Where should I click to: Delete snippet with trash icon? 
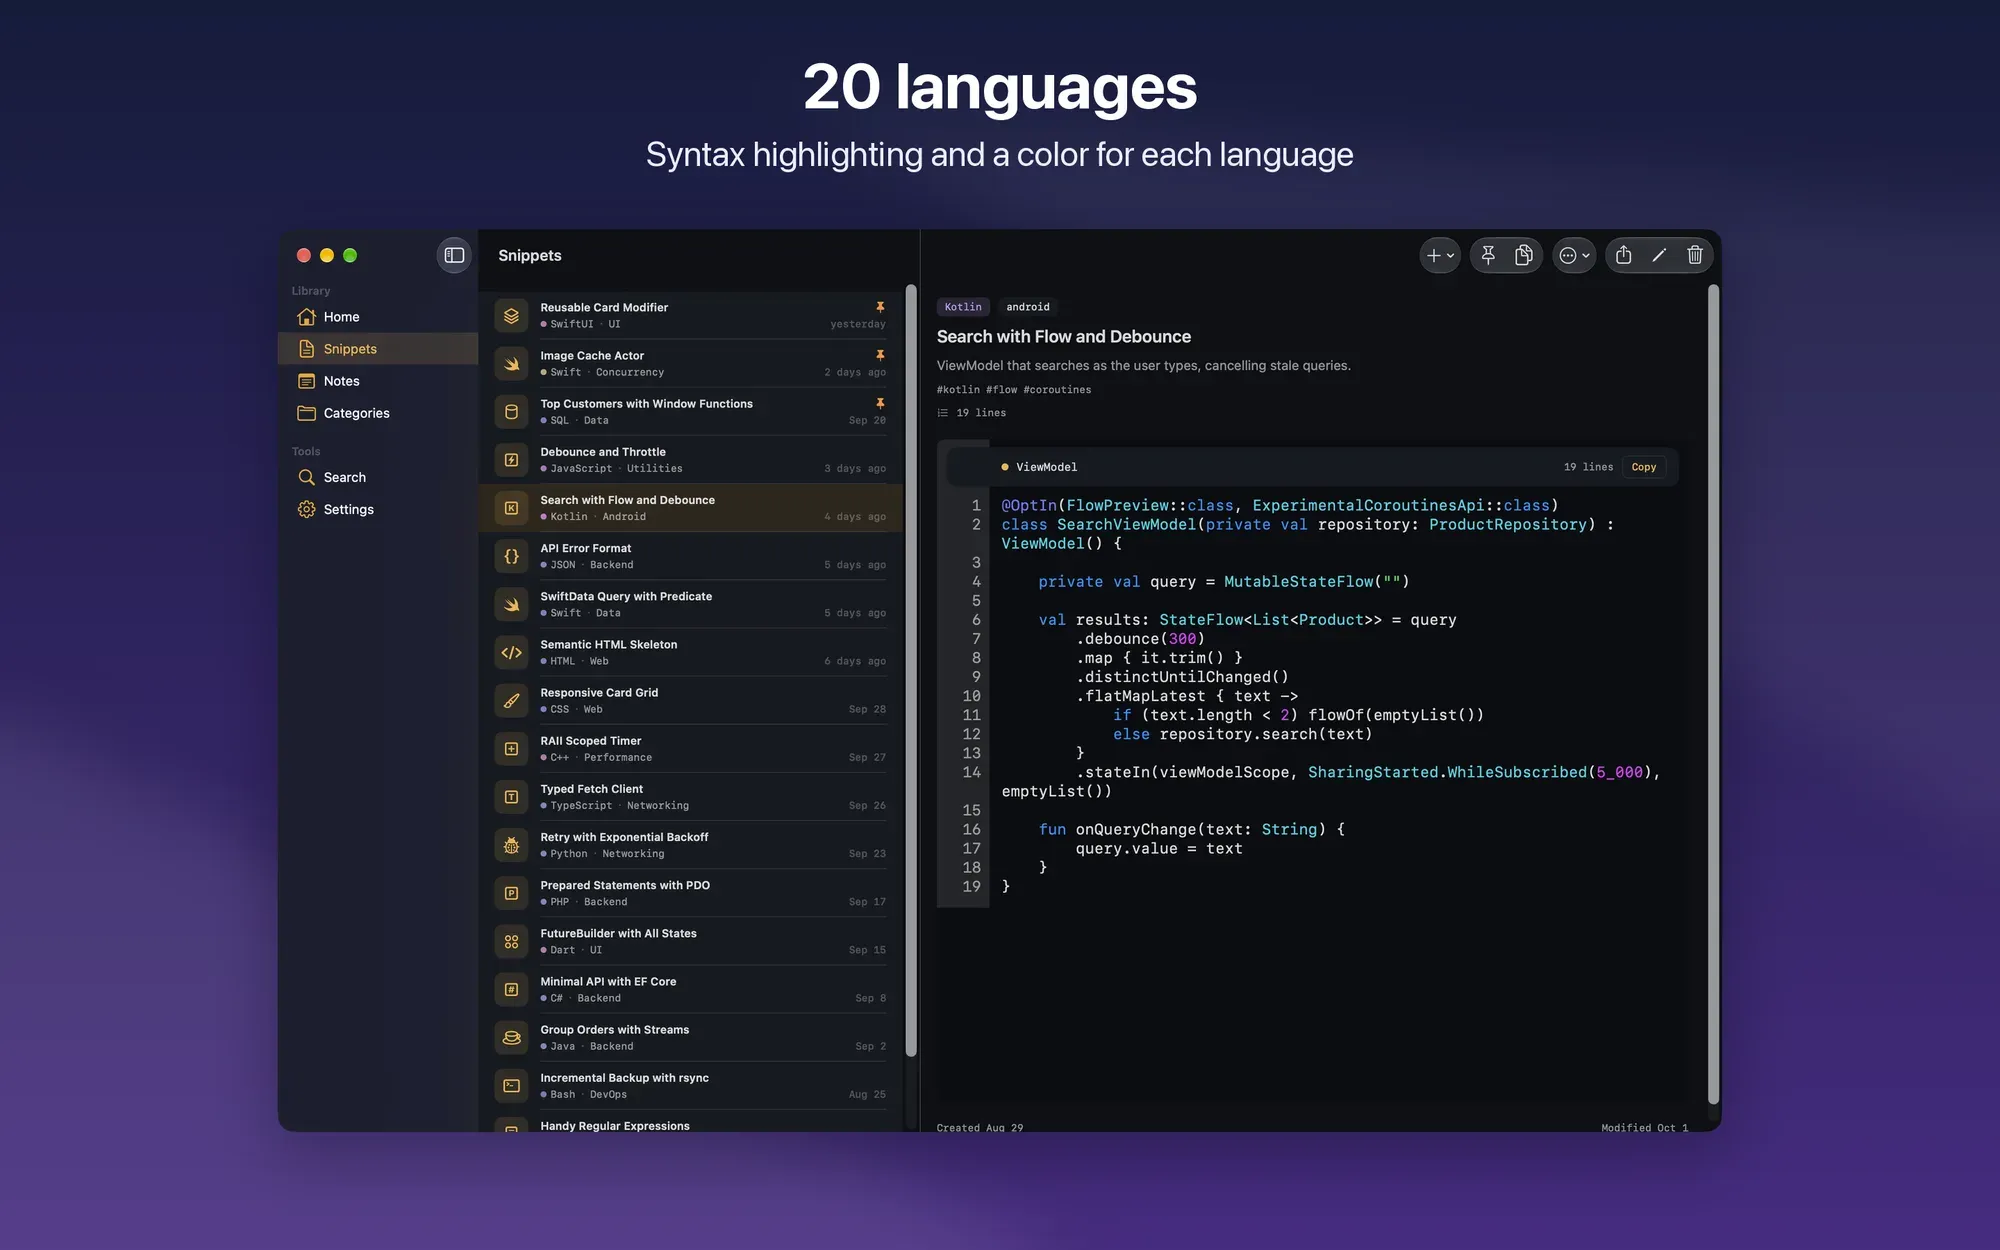[x=1695, y=255]
